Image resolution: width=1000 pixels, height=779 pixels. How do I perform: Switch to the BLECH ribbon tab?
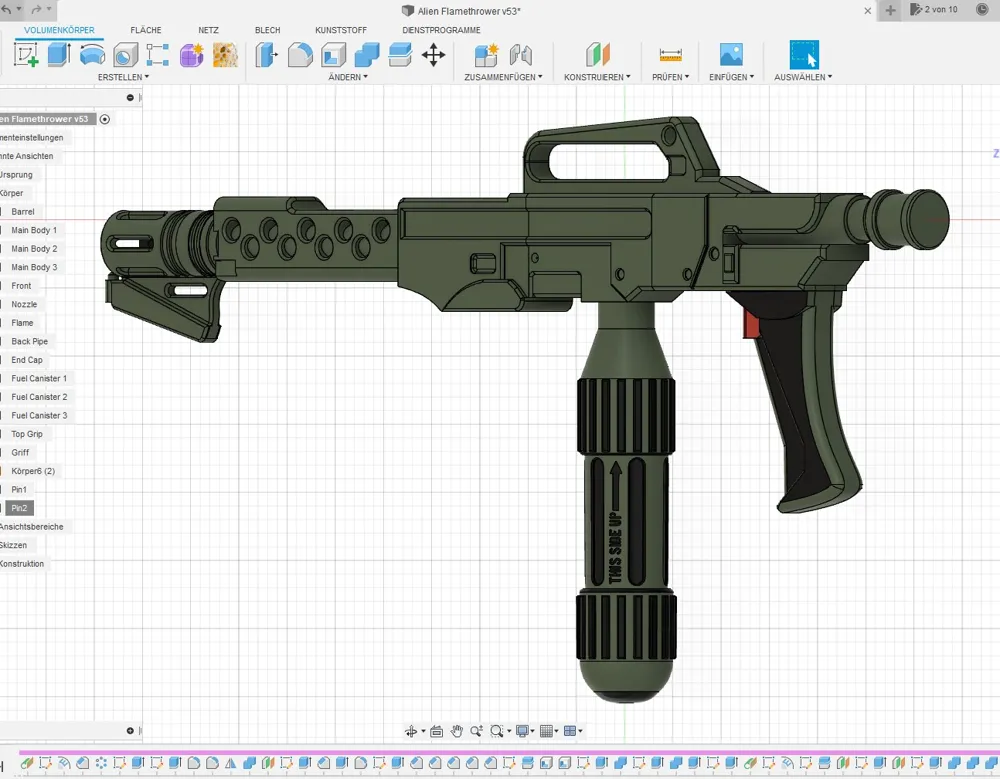267,30
